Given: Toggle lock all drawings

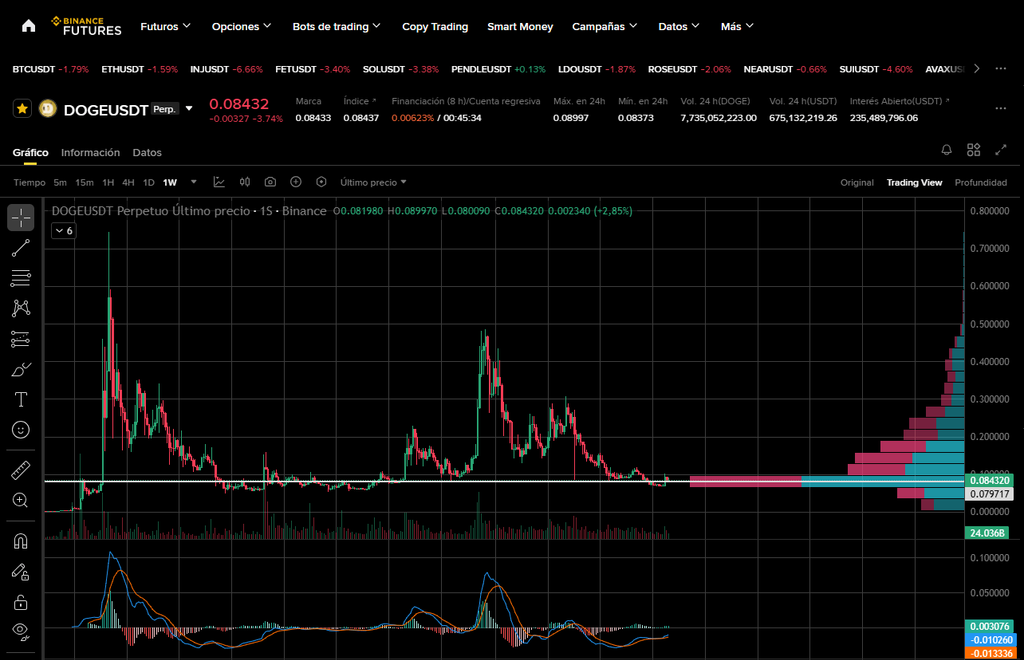Looking at the screenshot, I should coord(21,602).
